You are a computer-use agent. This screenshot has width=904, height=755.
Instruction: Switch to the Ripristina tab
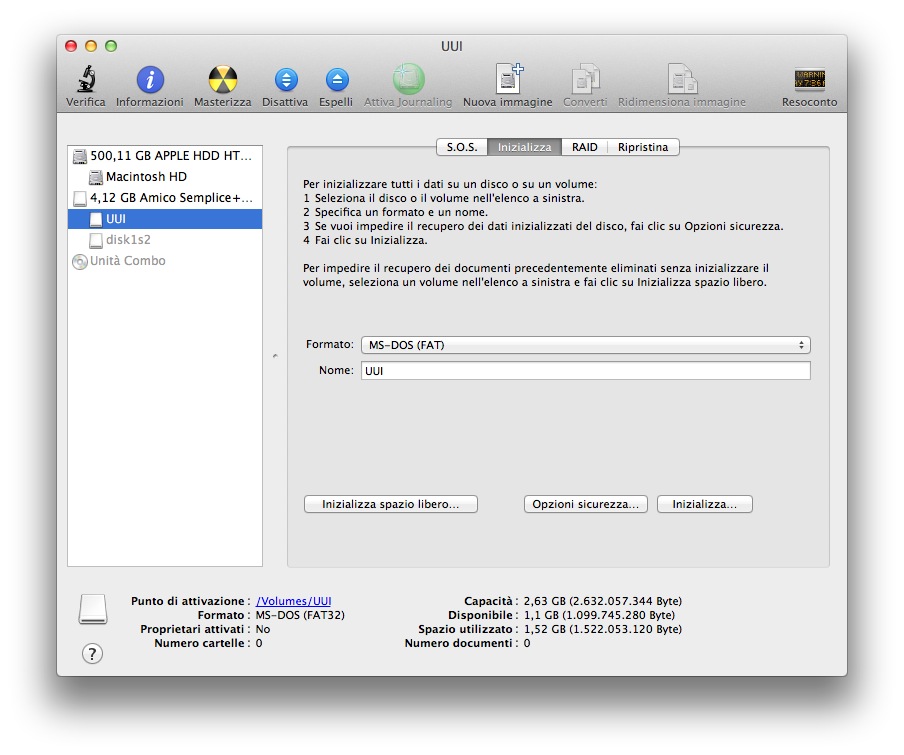click(643, 147)
